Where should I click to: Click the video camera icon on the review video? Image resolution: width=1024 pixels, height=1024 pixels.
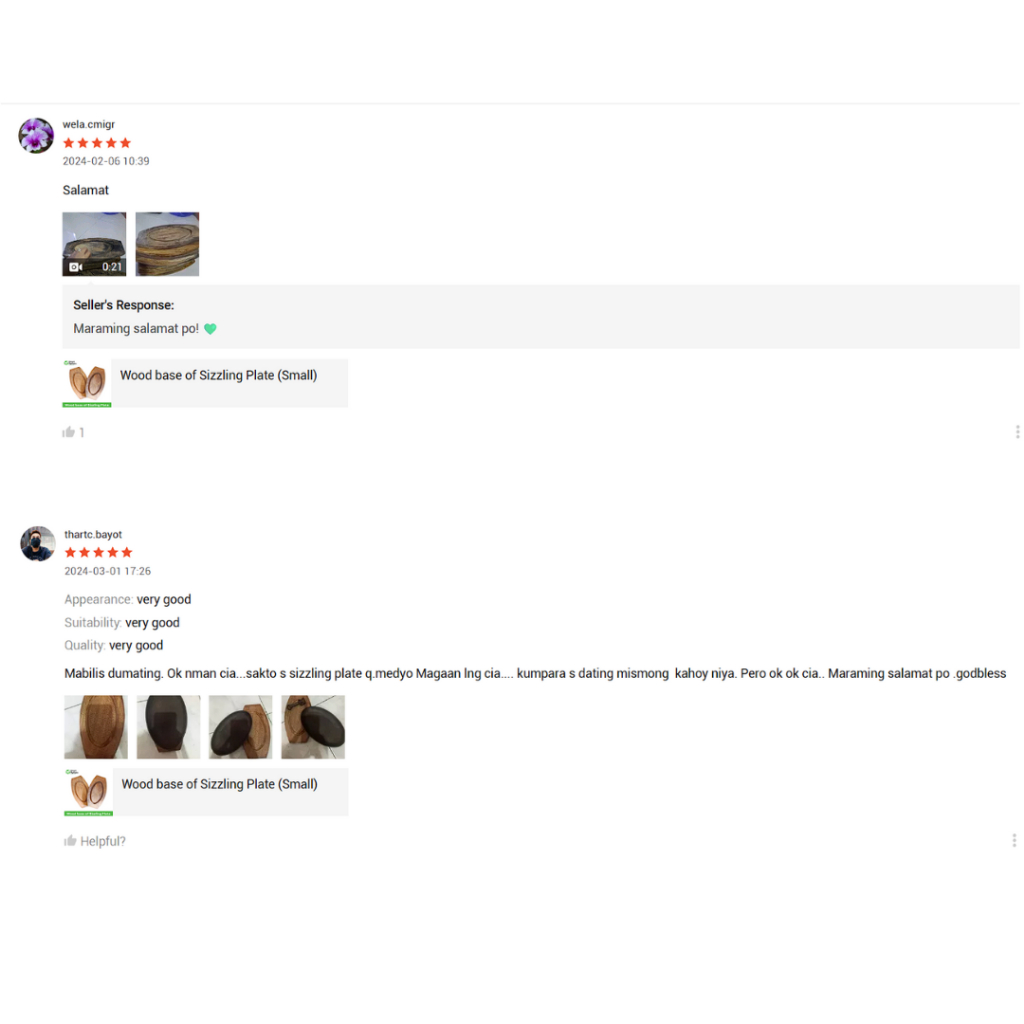(76, 266)
